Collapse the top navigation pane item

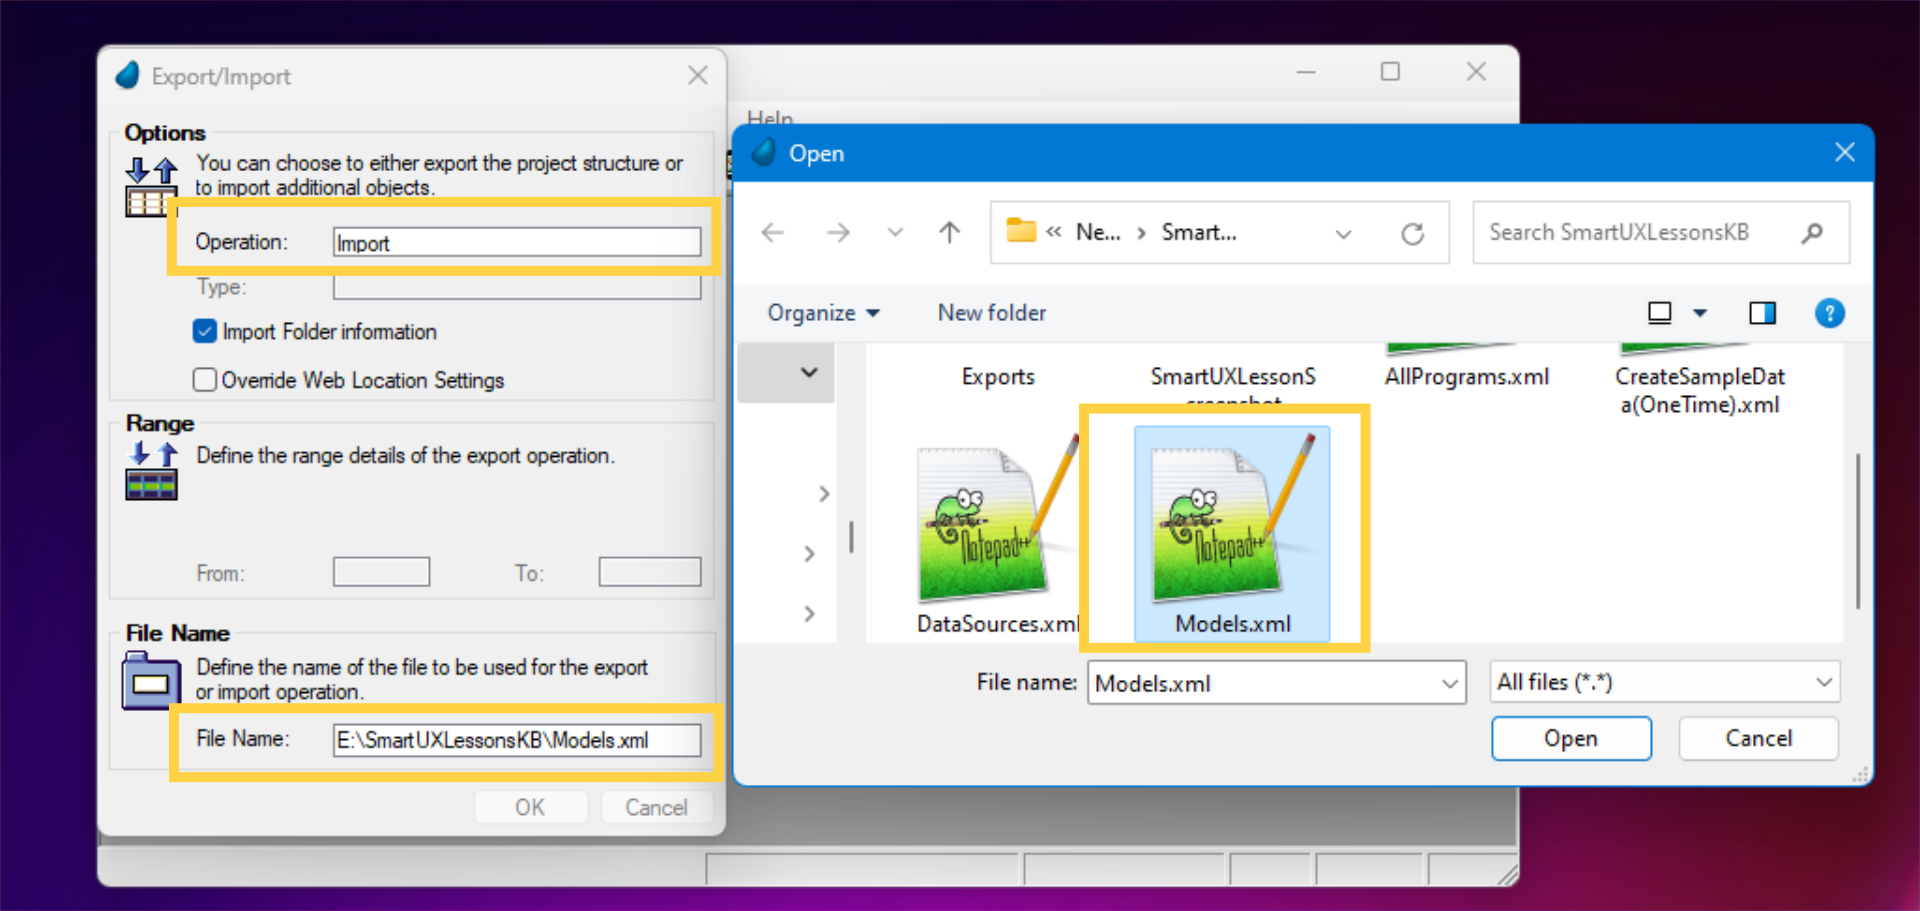point(809,373)
